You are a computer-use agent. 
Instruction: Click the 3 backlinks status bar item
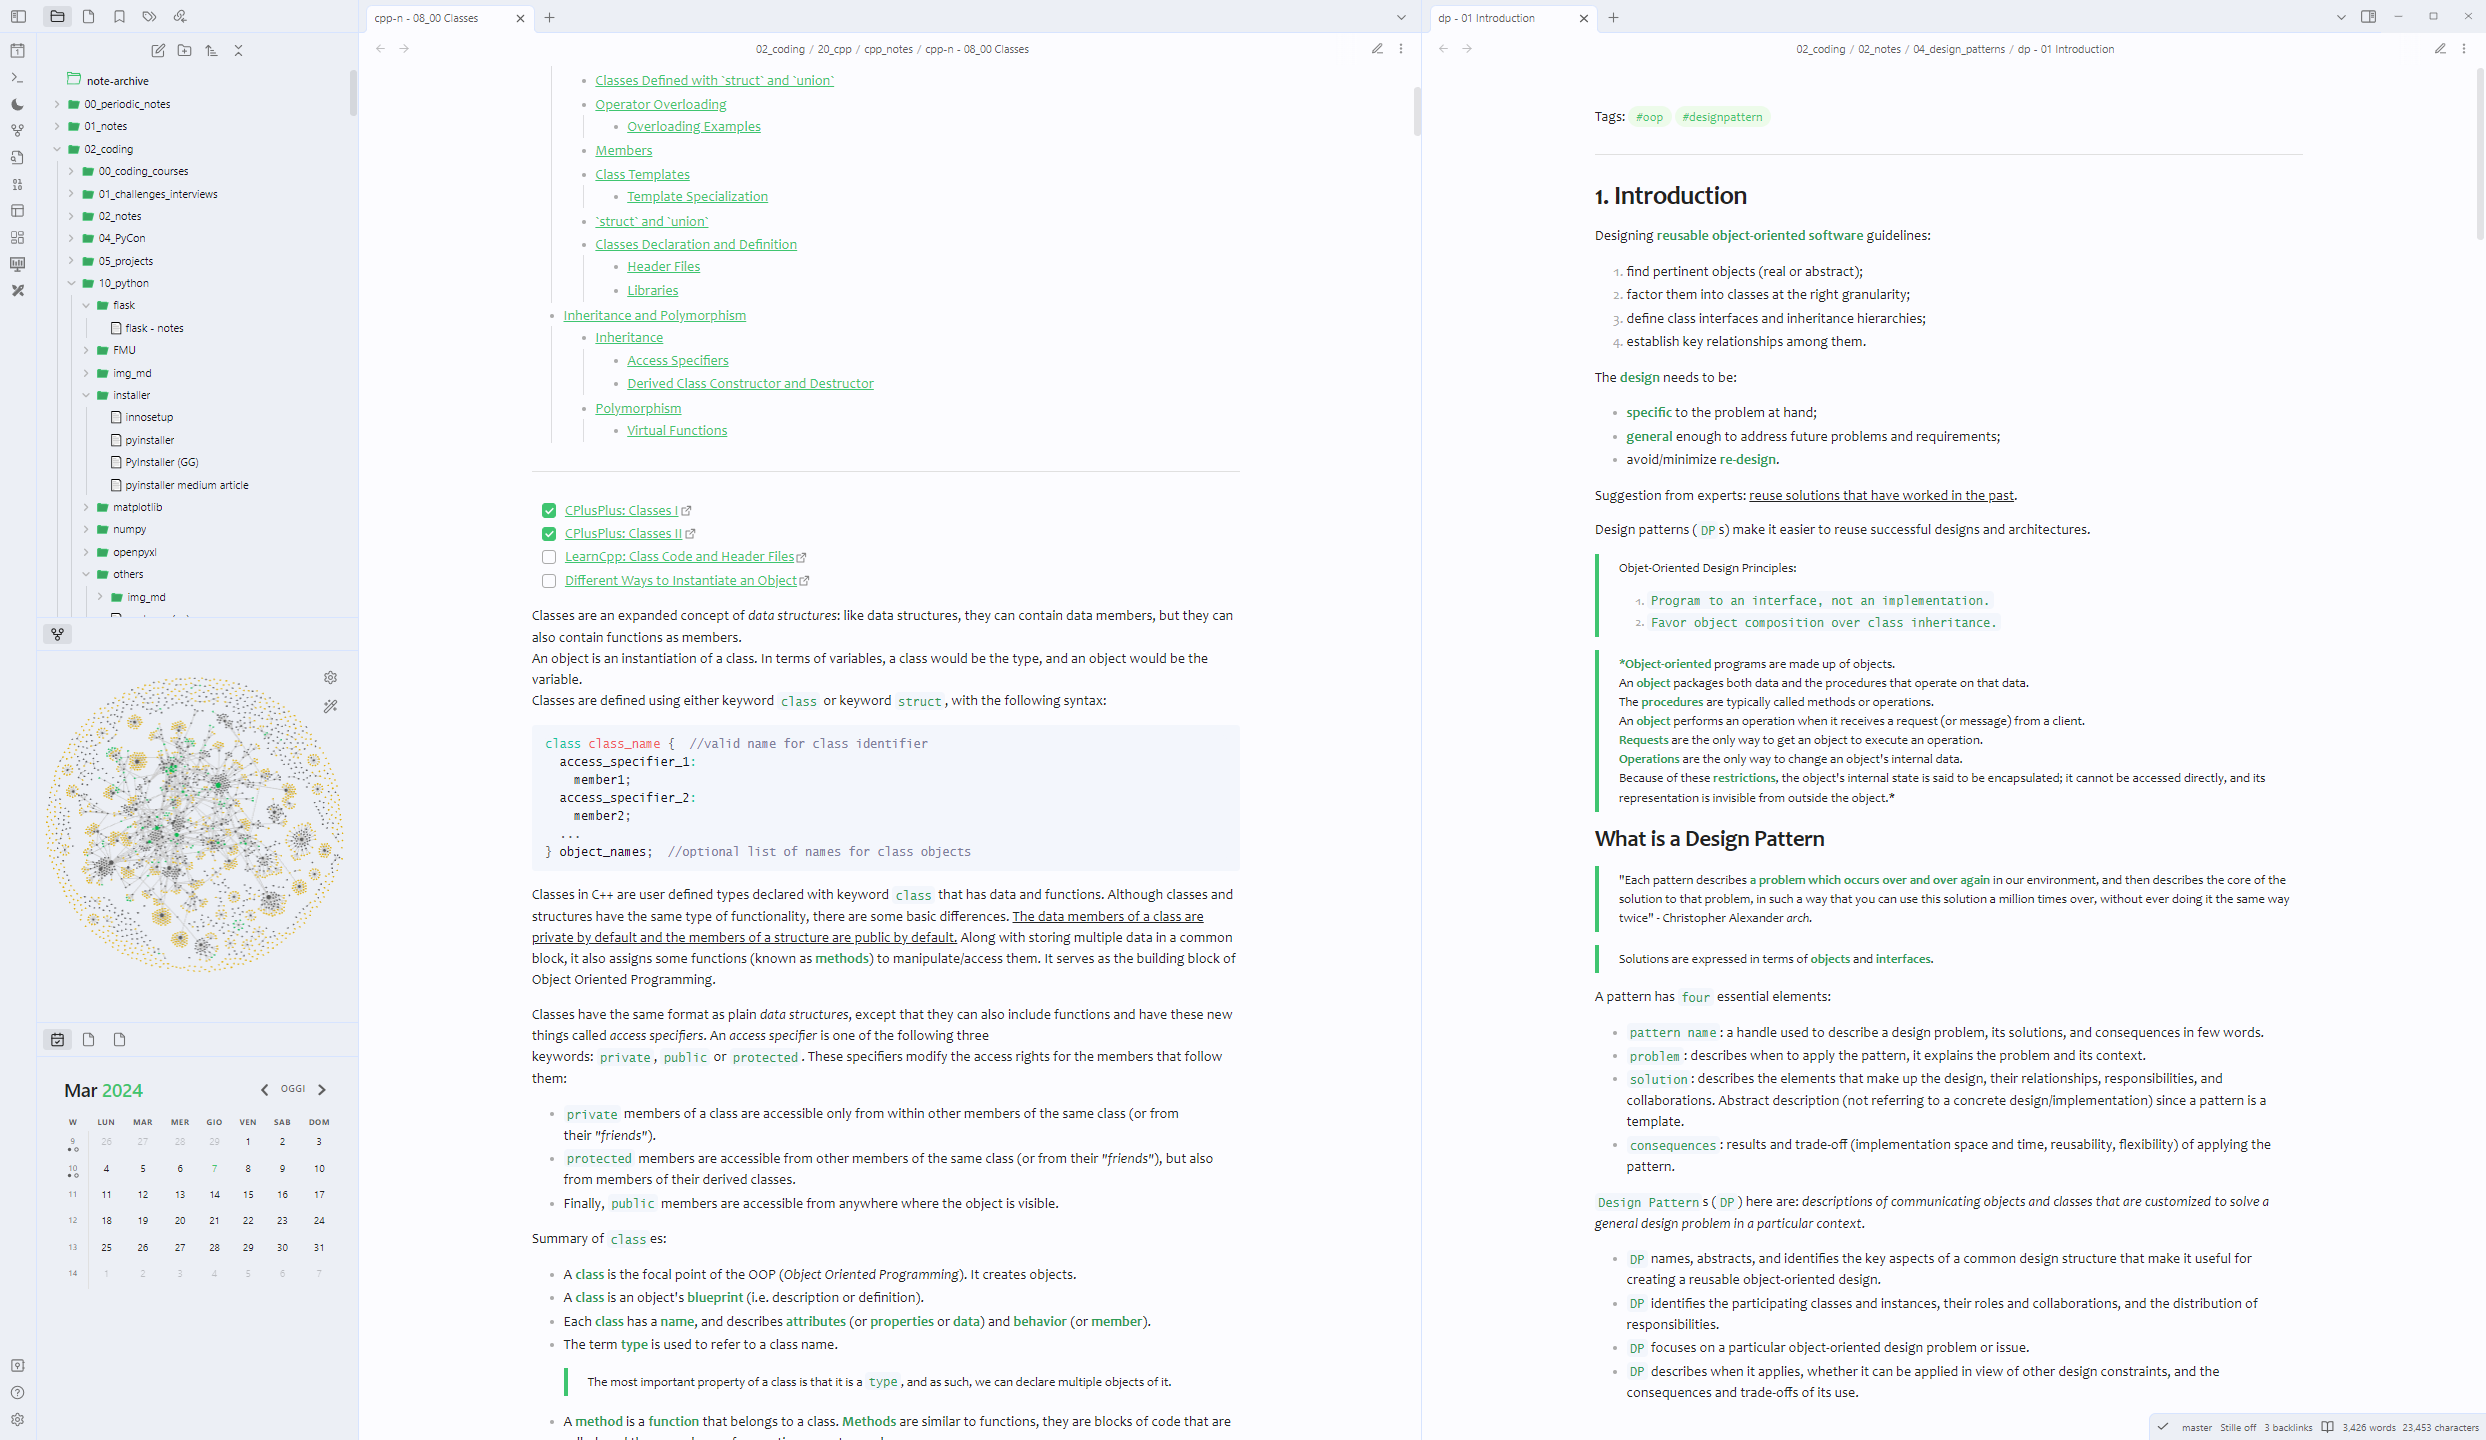[2288, 1428]
